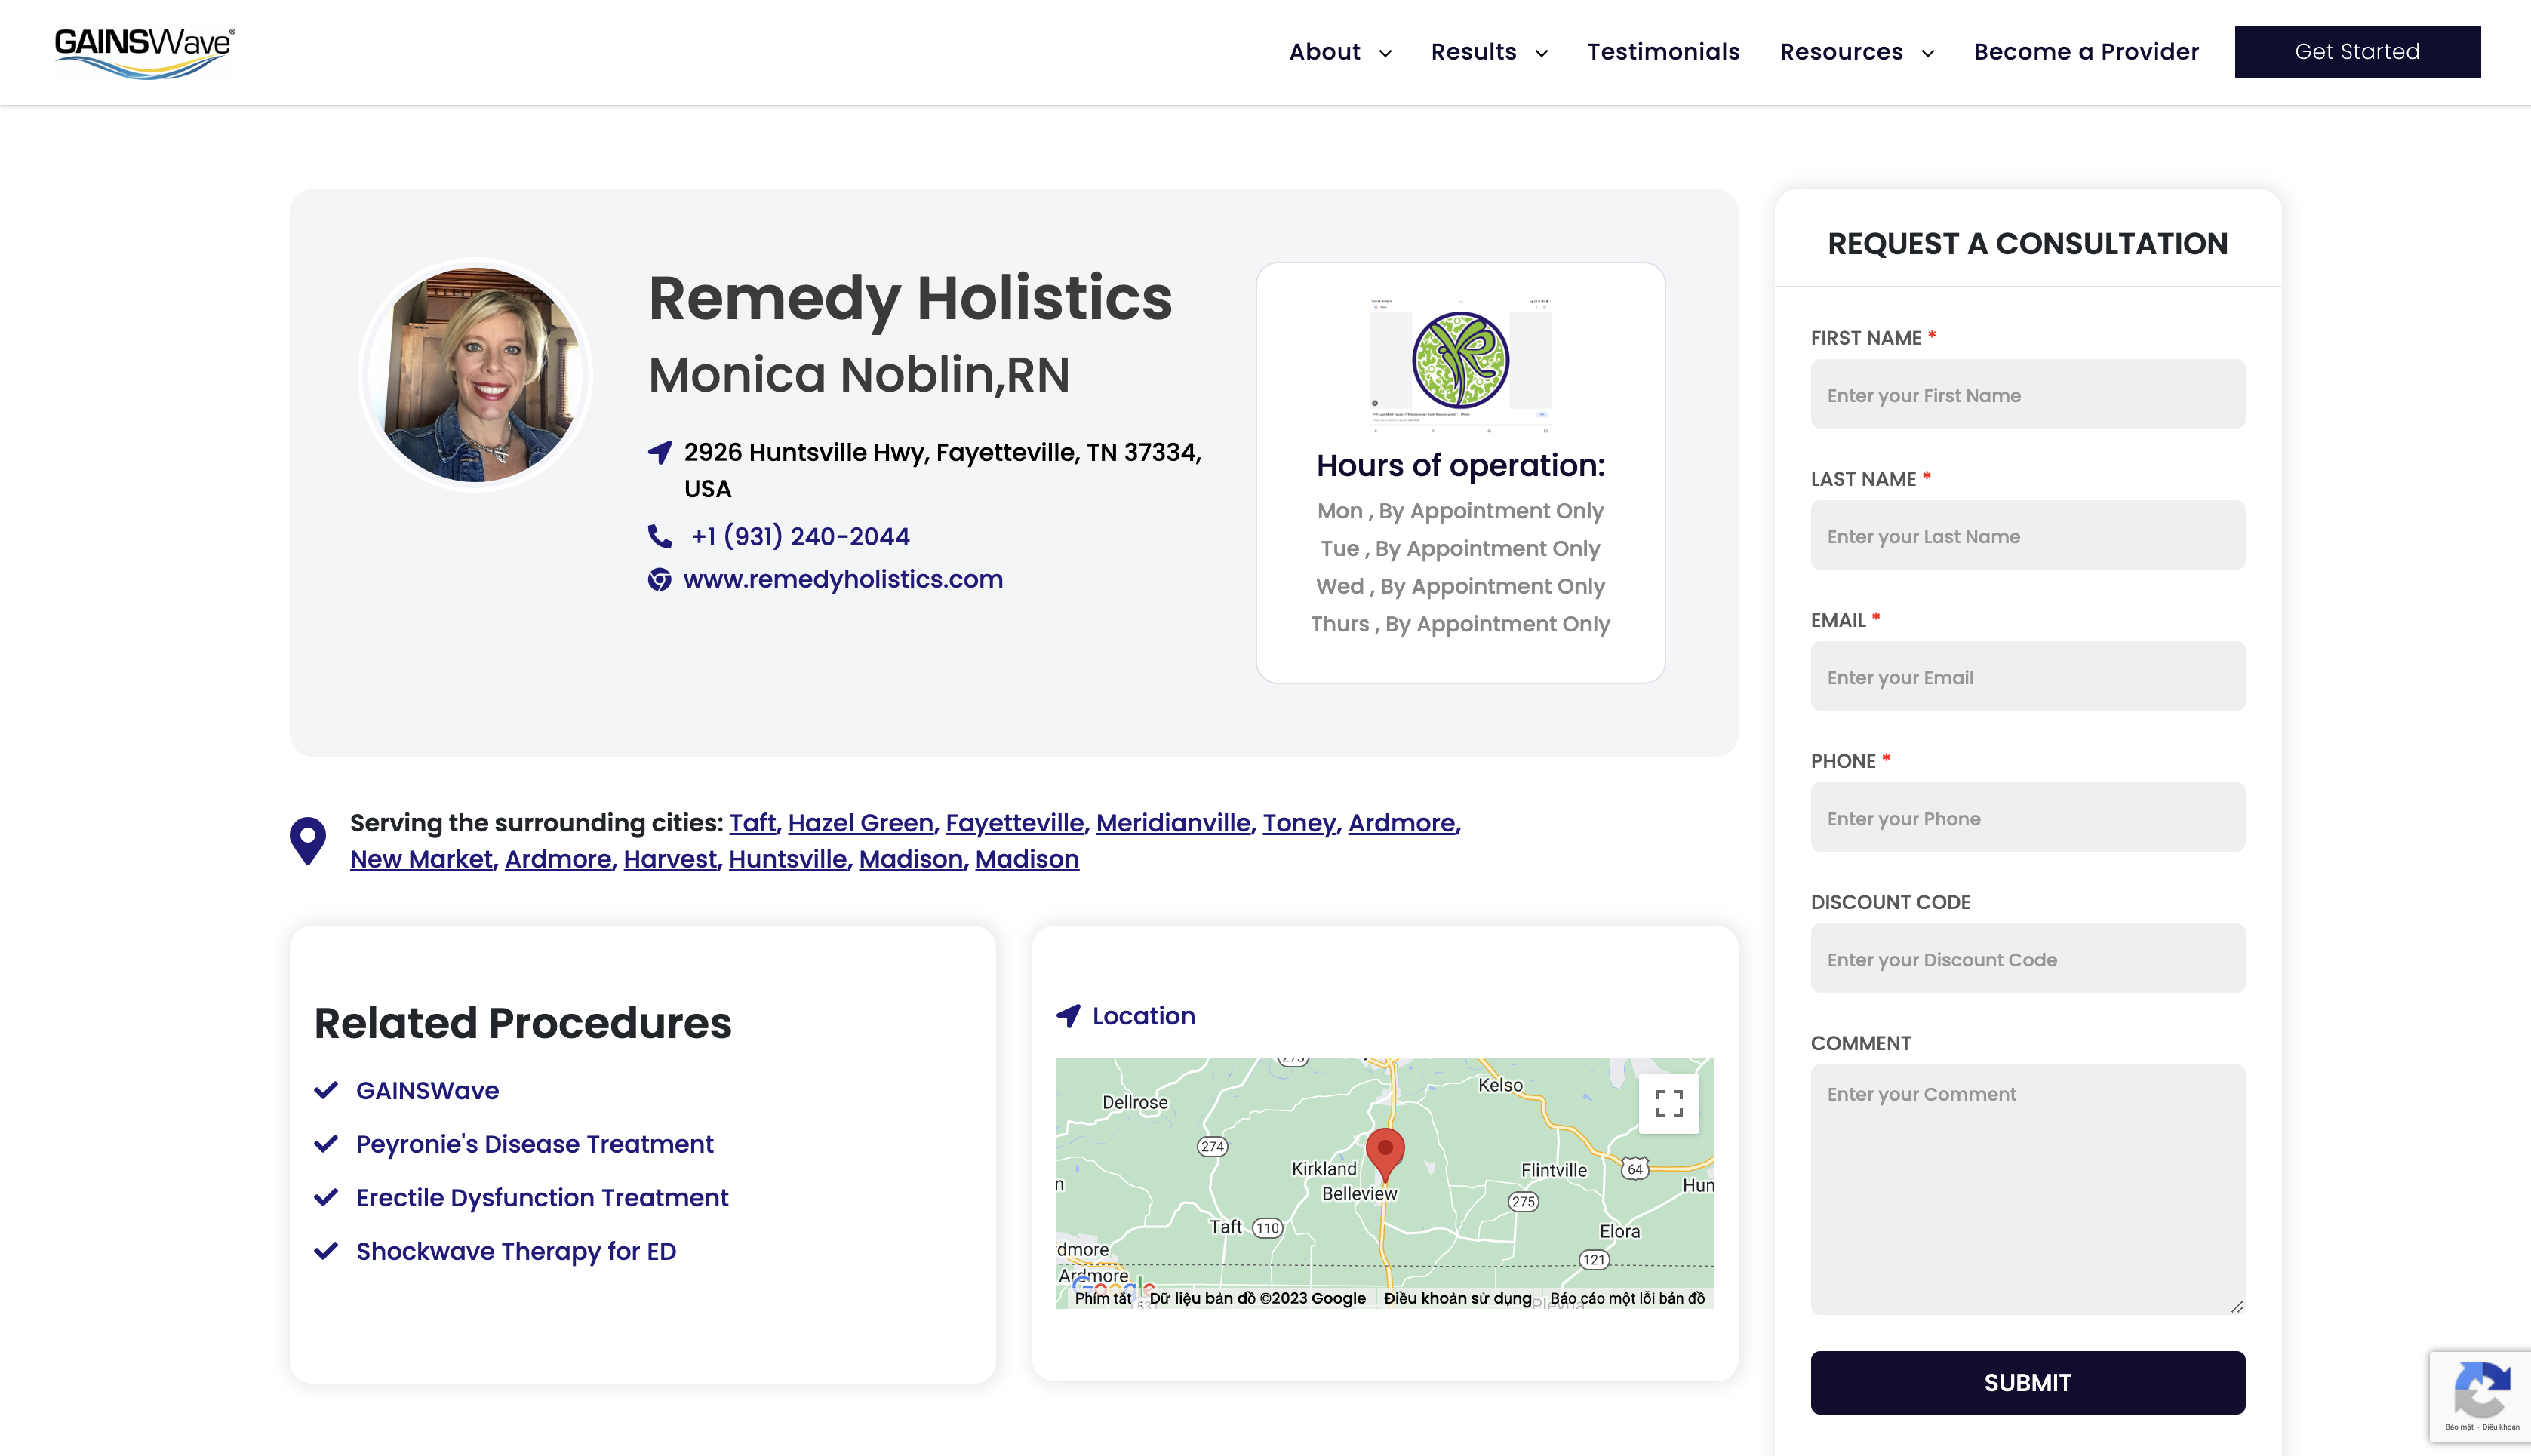Expand the Results dropdown menu
This screenshot has height=1456, width=2531.
tap(1489, 52)
